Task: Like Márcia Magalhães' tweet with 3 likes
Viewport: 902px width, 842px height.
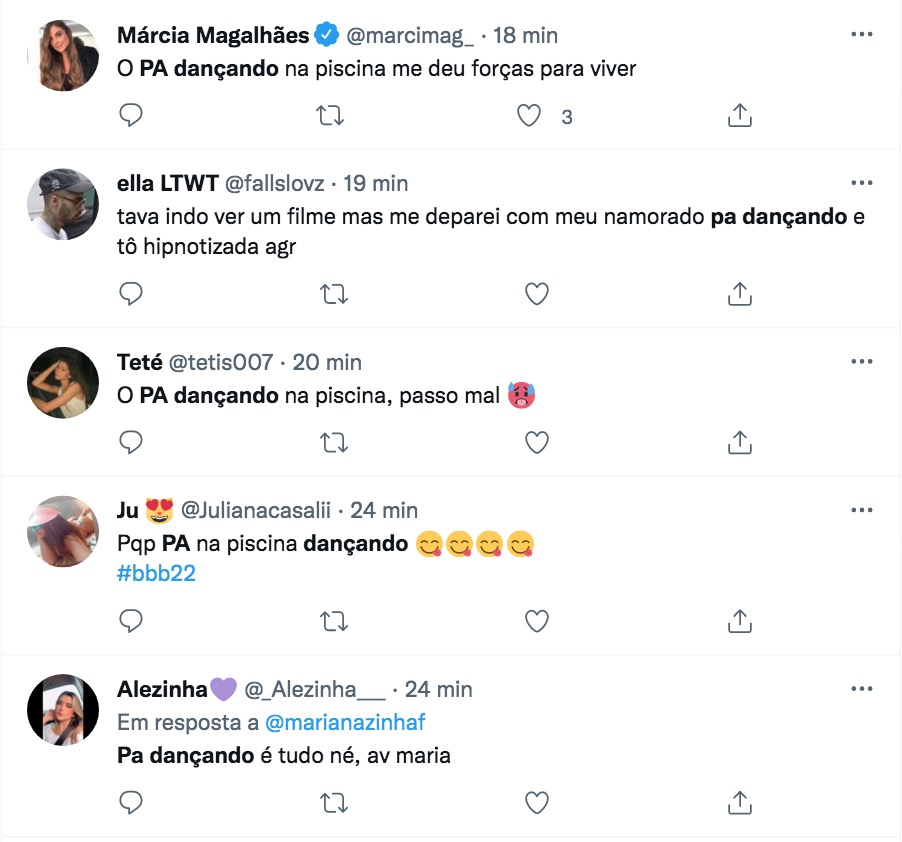Action: tap(529, 116)
